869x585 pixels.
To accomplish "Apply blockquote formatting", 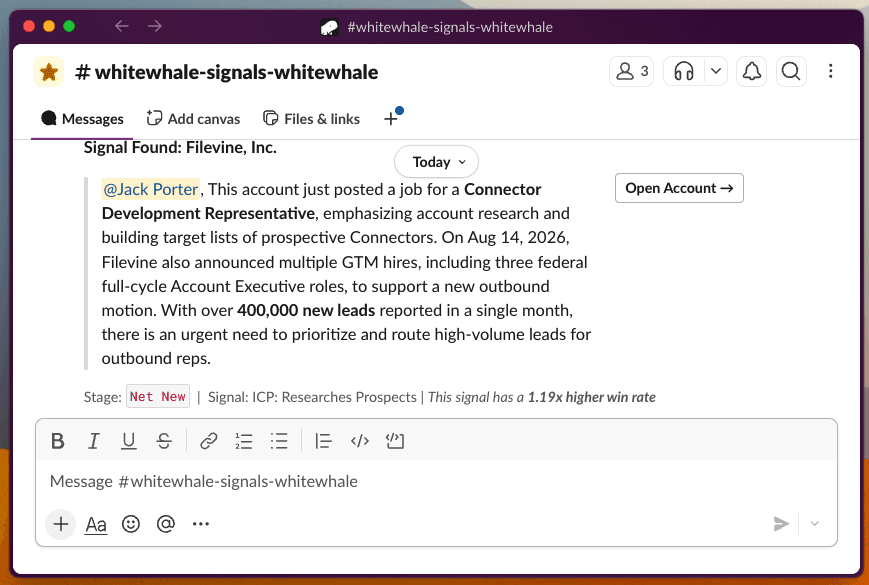I will [x=323, y=442].
